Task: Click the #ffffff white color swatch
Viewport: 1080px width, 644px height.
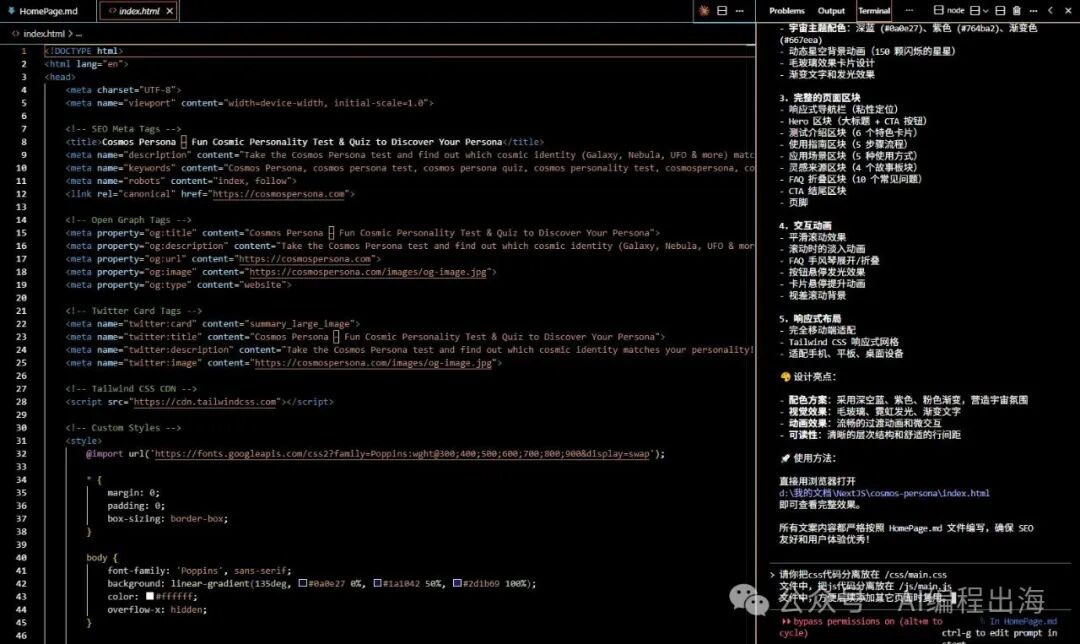Action: coord(150,596)
